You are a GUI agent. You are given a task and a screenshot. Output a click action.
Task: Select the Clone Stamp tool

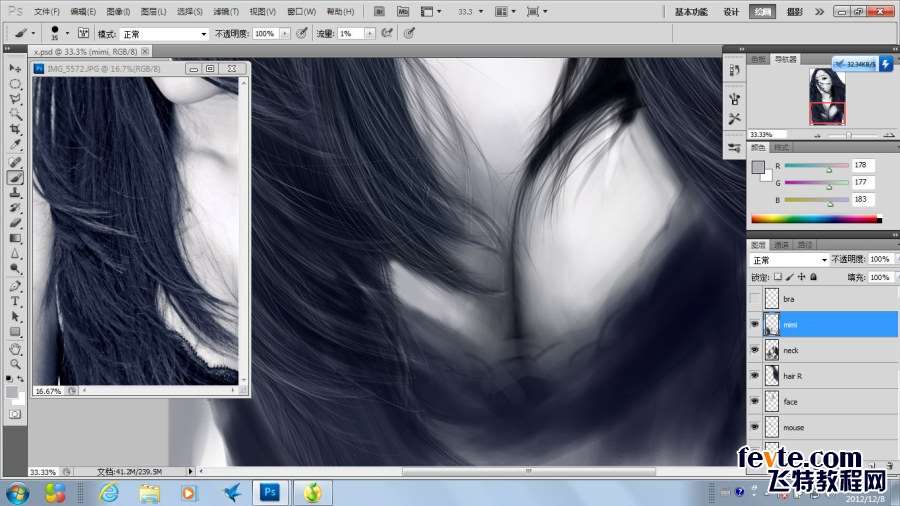click(15, 193)
